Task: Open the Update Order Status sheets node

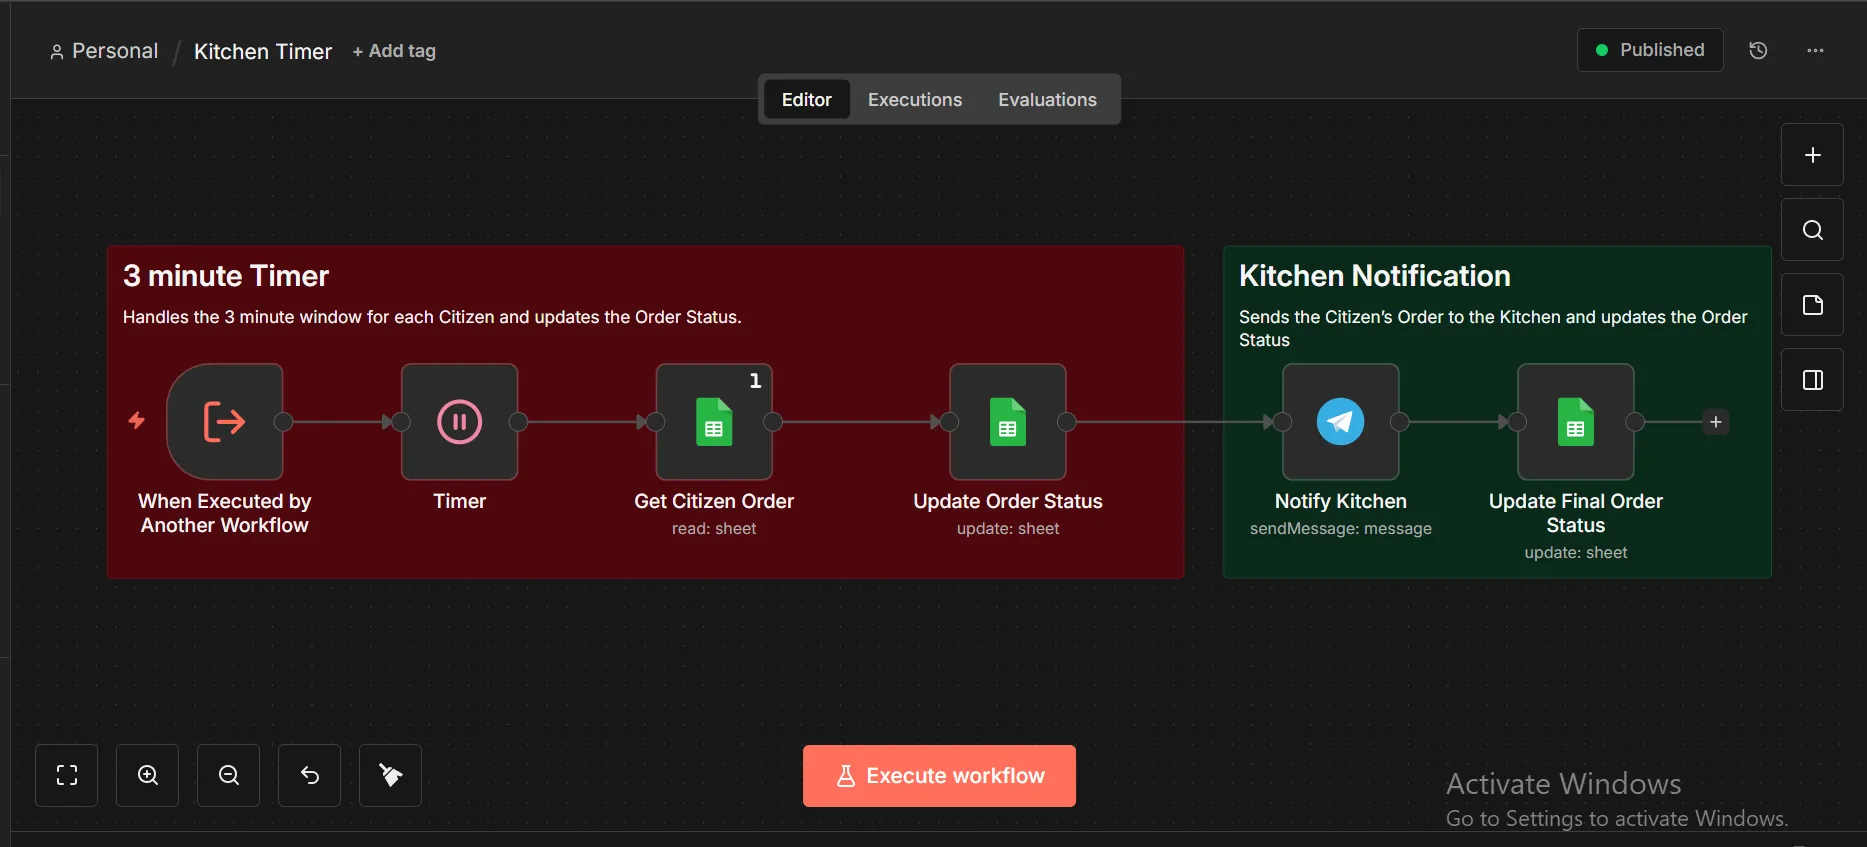Action: pos(1008,422)
